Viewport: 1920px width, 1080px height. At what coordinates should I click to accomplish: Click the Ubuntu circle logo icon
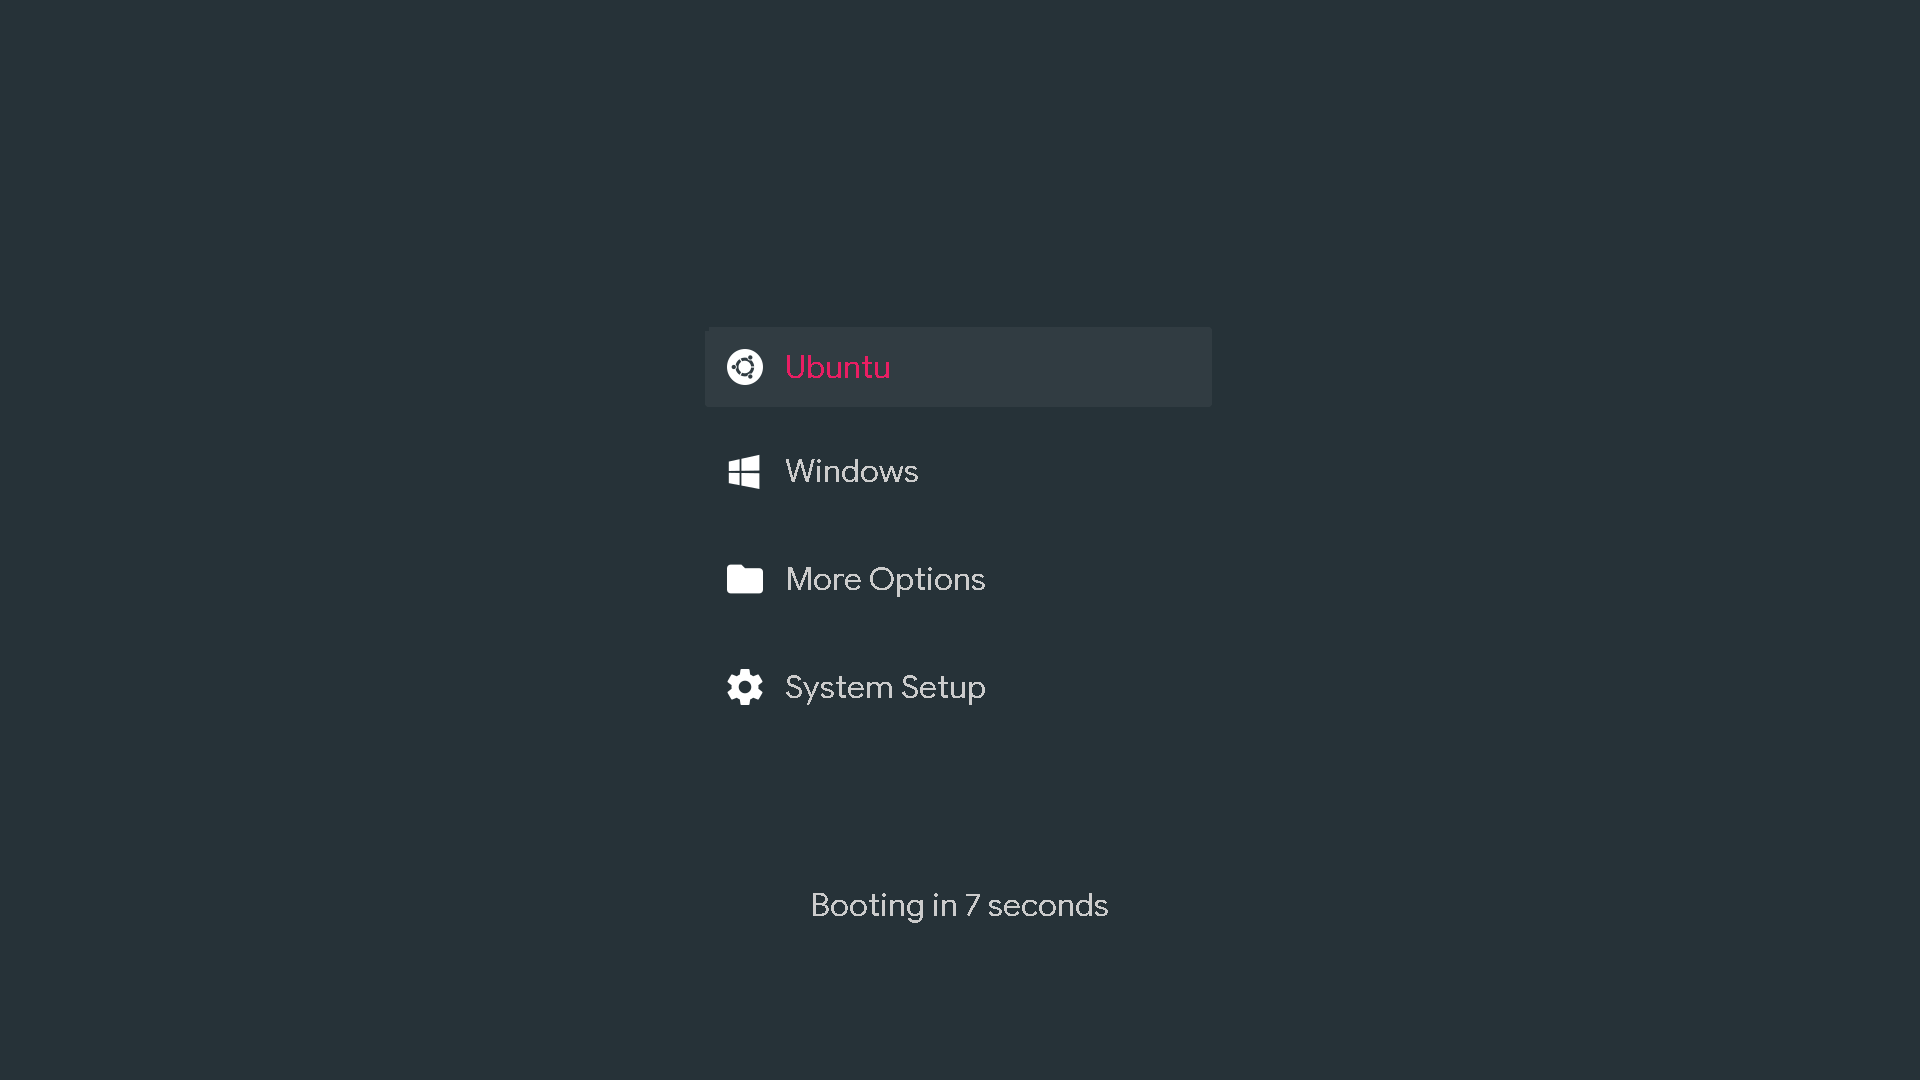tap(744, 367)
